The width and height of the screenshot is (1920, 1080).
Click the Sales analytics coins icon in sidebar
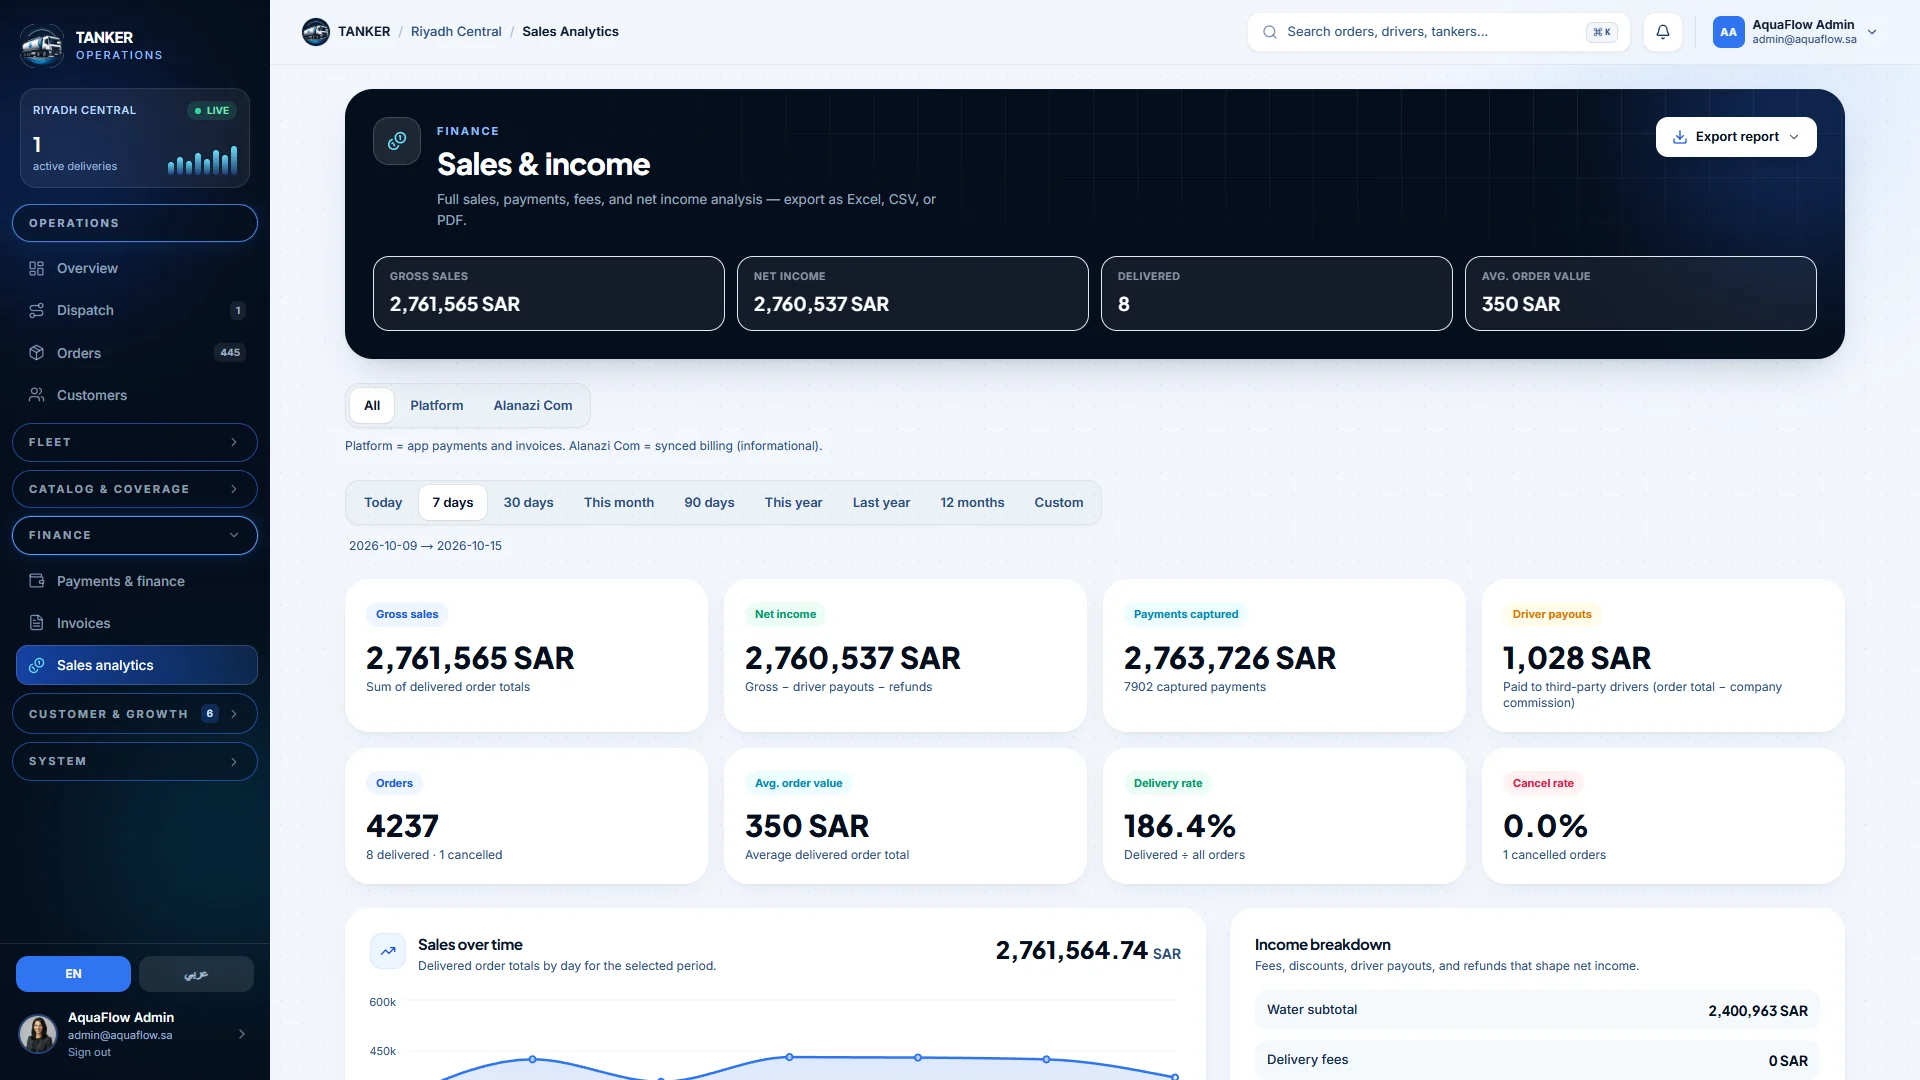point(37,665)
